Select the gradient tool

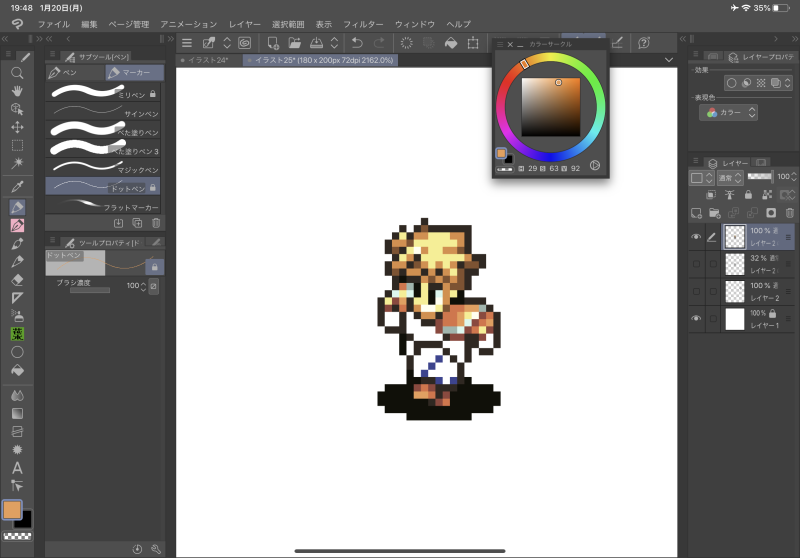click(x=17, y=413)
